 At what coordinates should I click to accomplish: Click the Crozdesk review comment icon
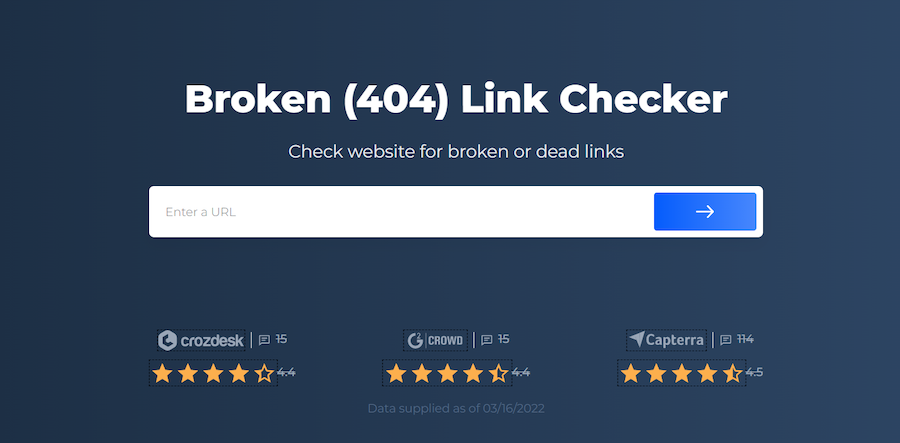[264, 340]
